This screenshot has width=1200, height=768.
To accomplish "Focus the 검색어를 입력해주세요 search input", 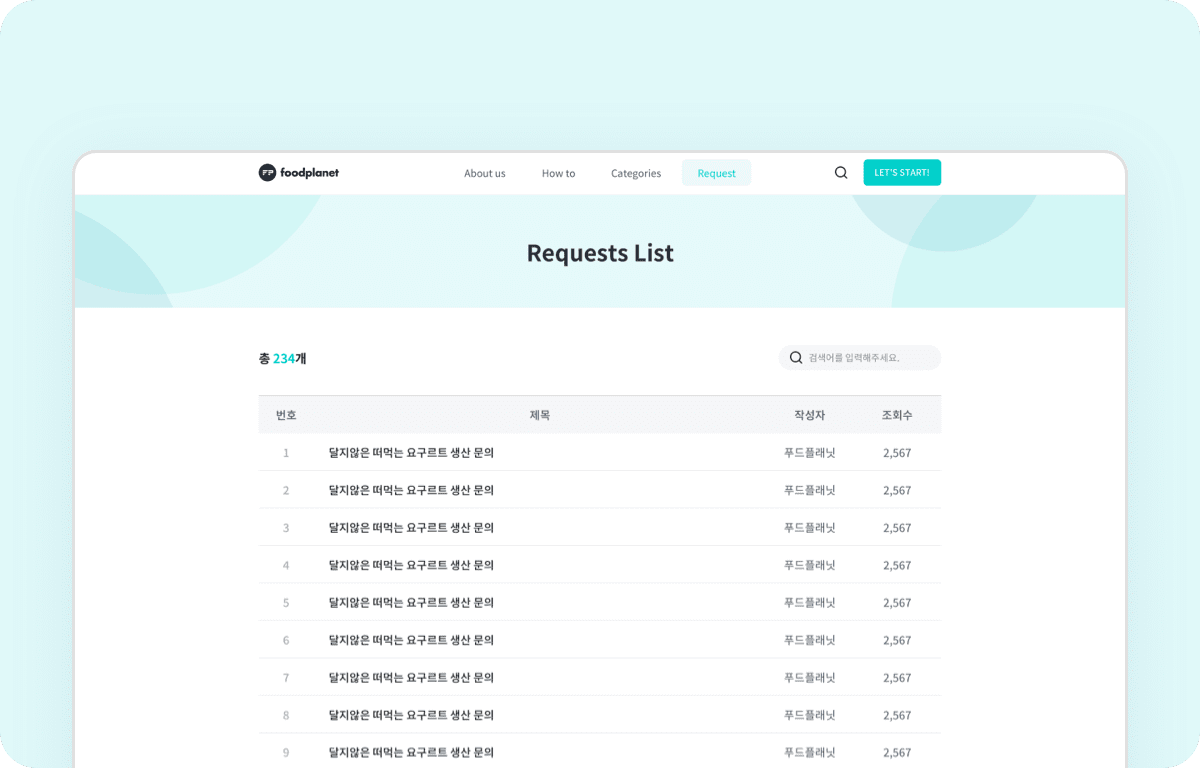I will pos(870,358).
